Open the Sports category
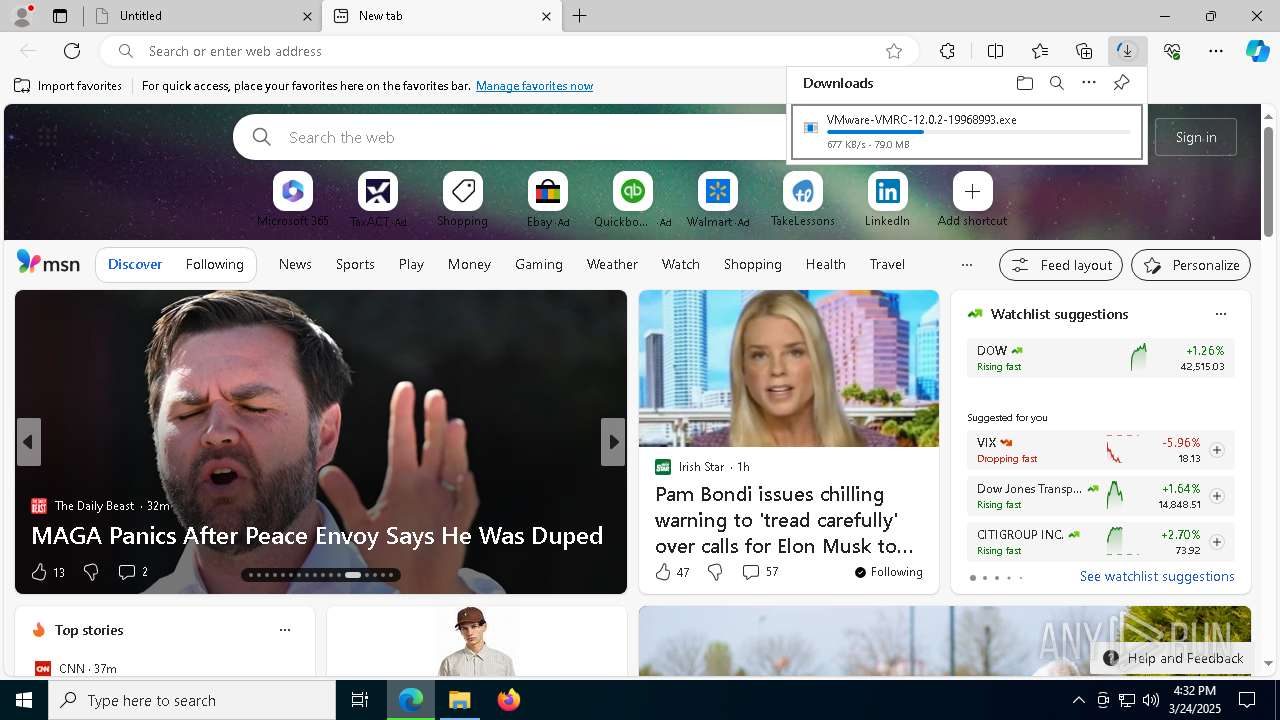 pyautogui.click(x=355, y=265)
